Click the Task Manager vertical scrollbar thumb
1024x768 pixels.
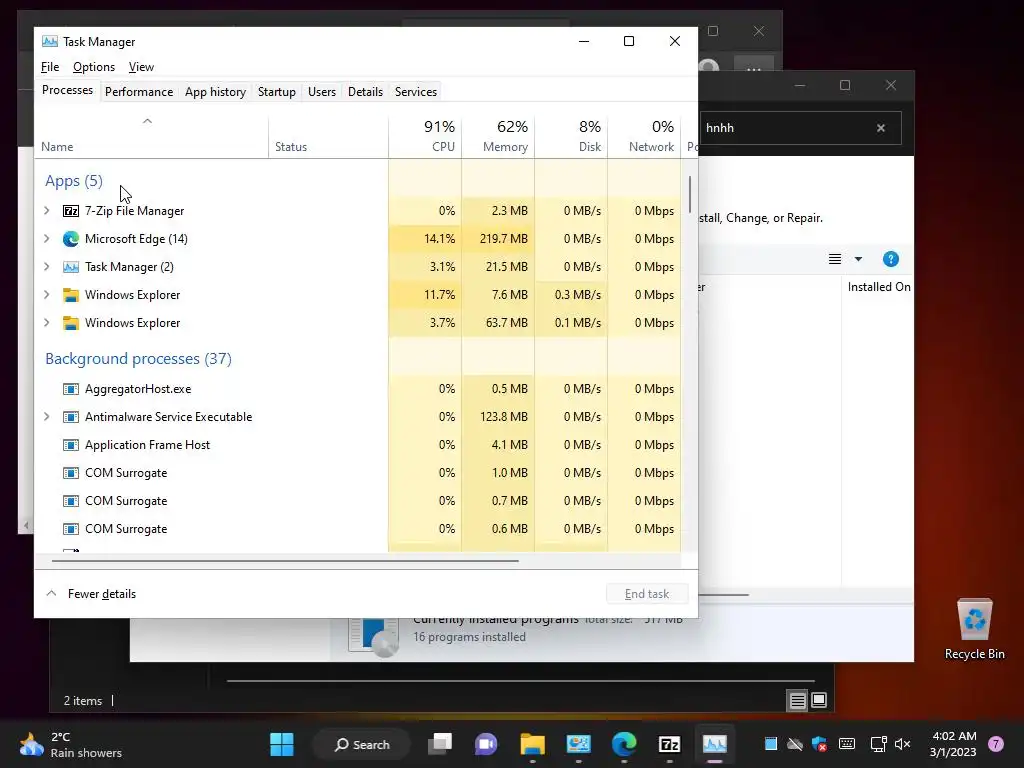pyautogui.click(x=690, y=194)
